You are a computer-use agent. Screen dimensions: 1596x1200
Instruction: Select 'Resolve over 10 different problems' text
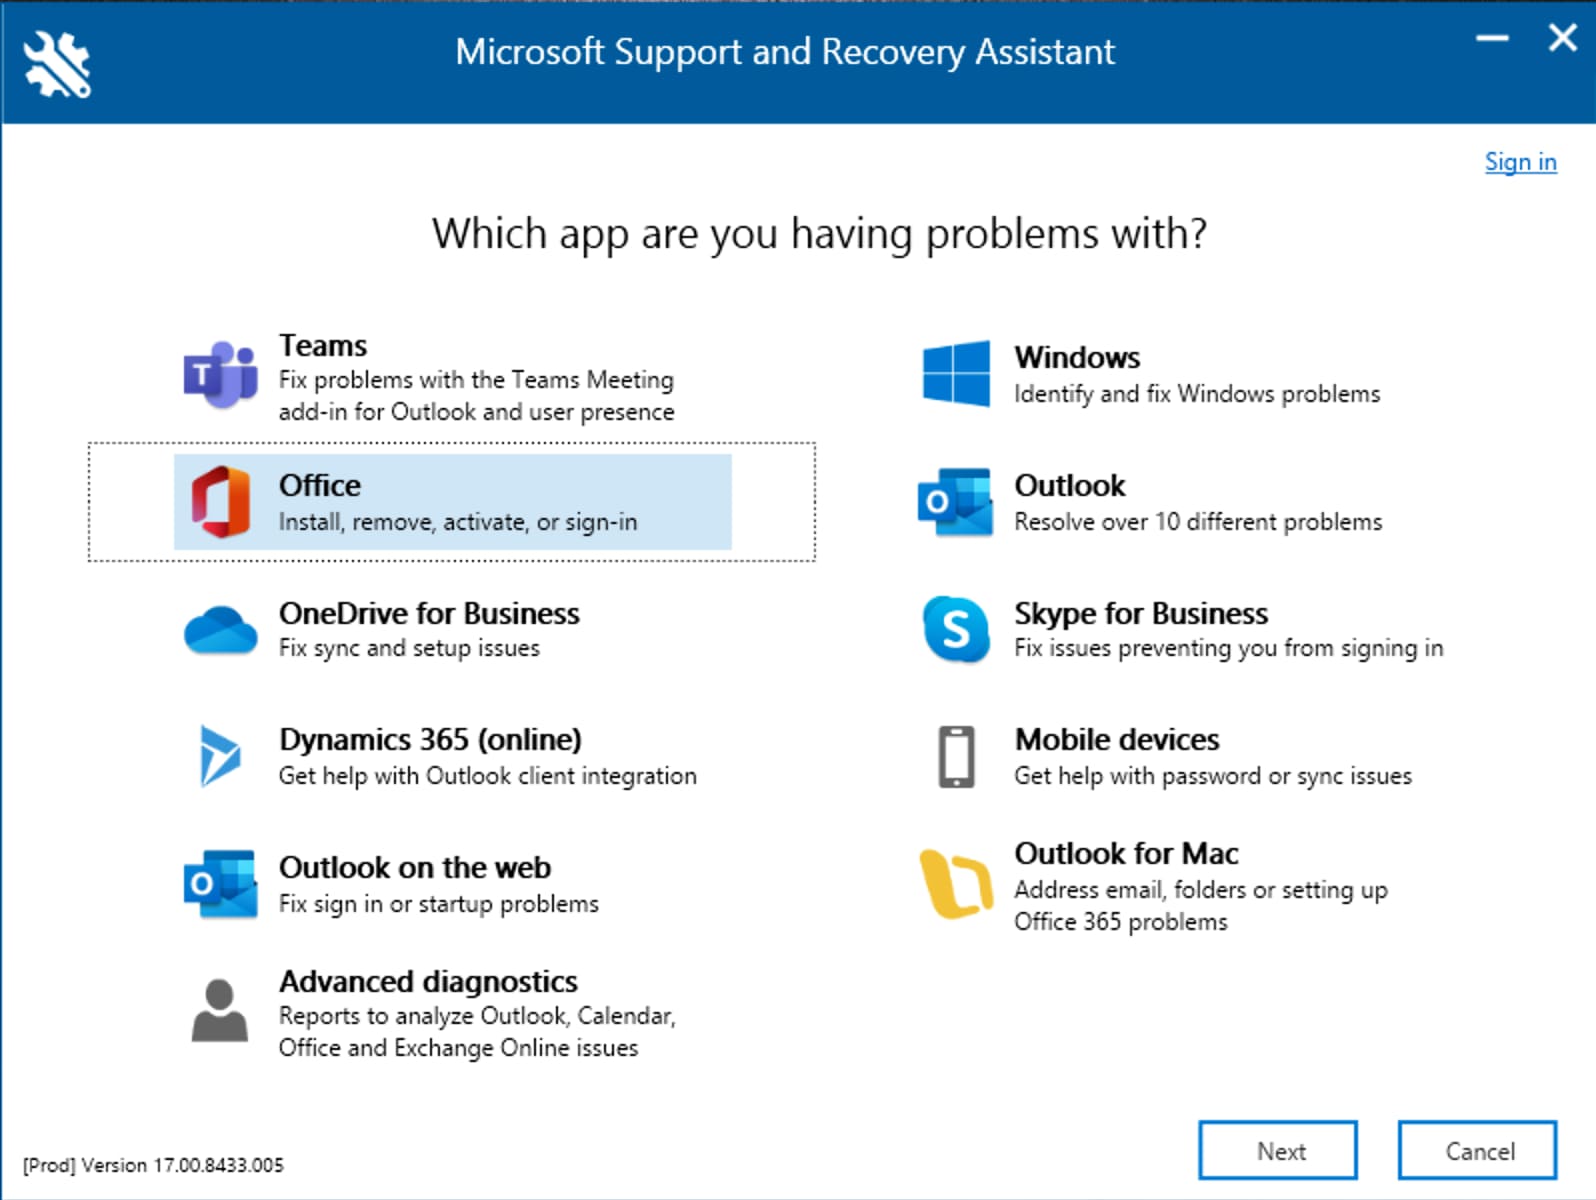tap(1198, 522)
